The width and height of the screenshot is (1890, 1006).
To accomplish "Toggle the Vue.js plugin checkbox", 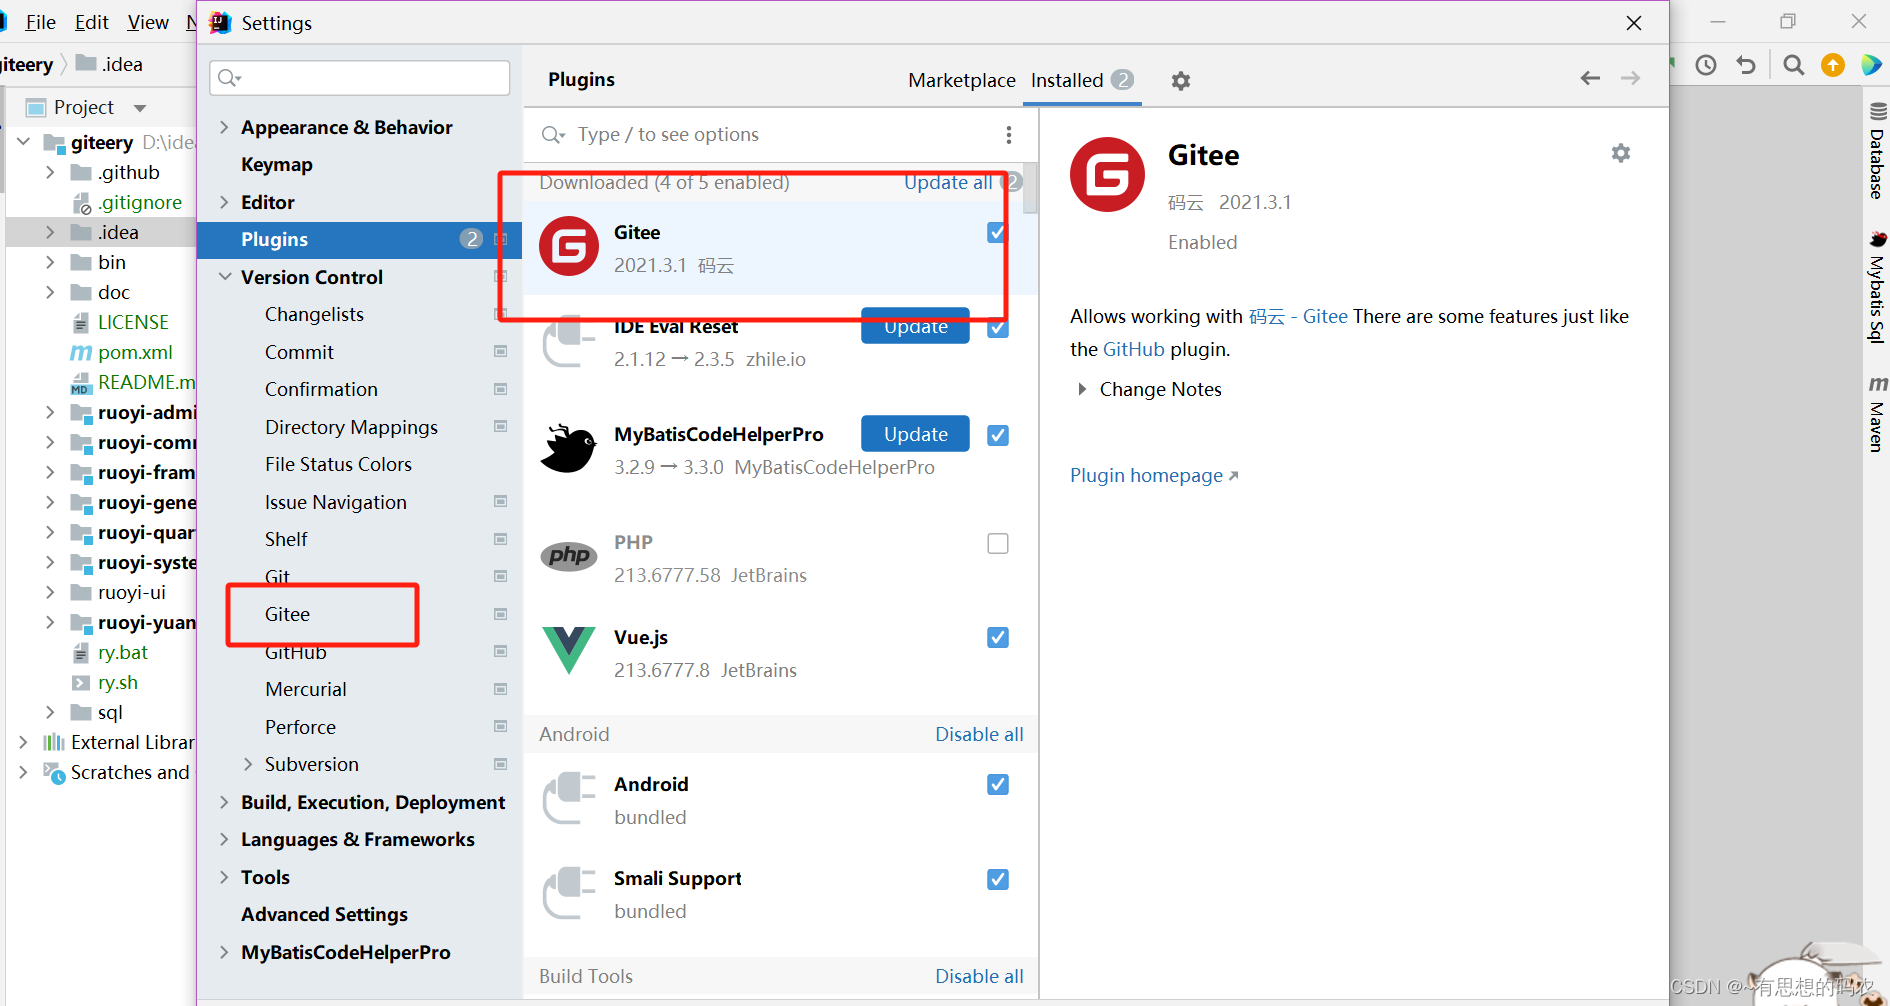I will tap(997, 637).
